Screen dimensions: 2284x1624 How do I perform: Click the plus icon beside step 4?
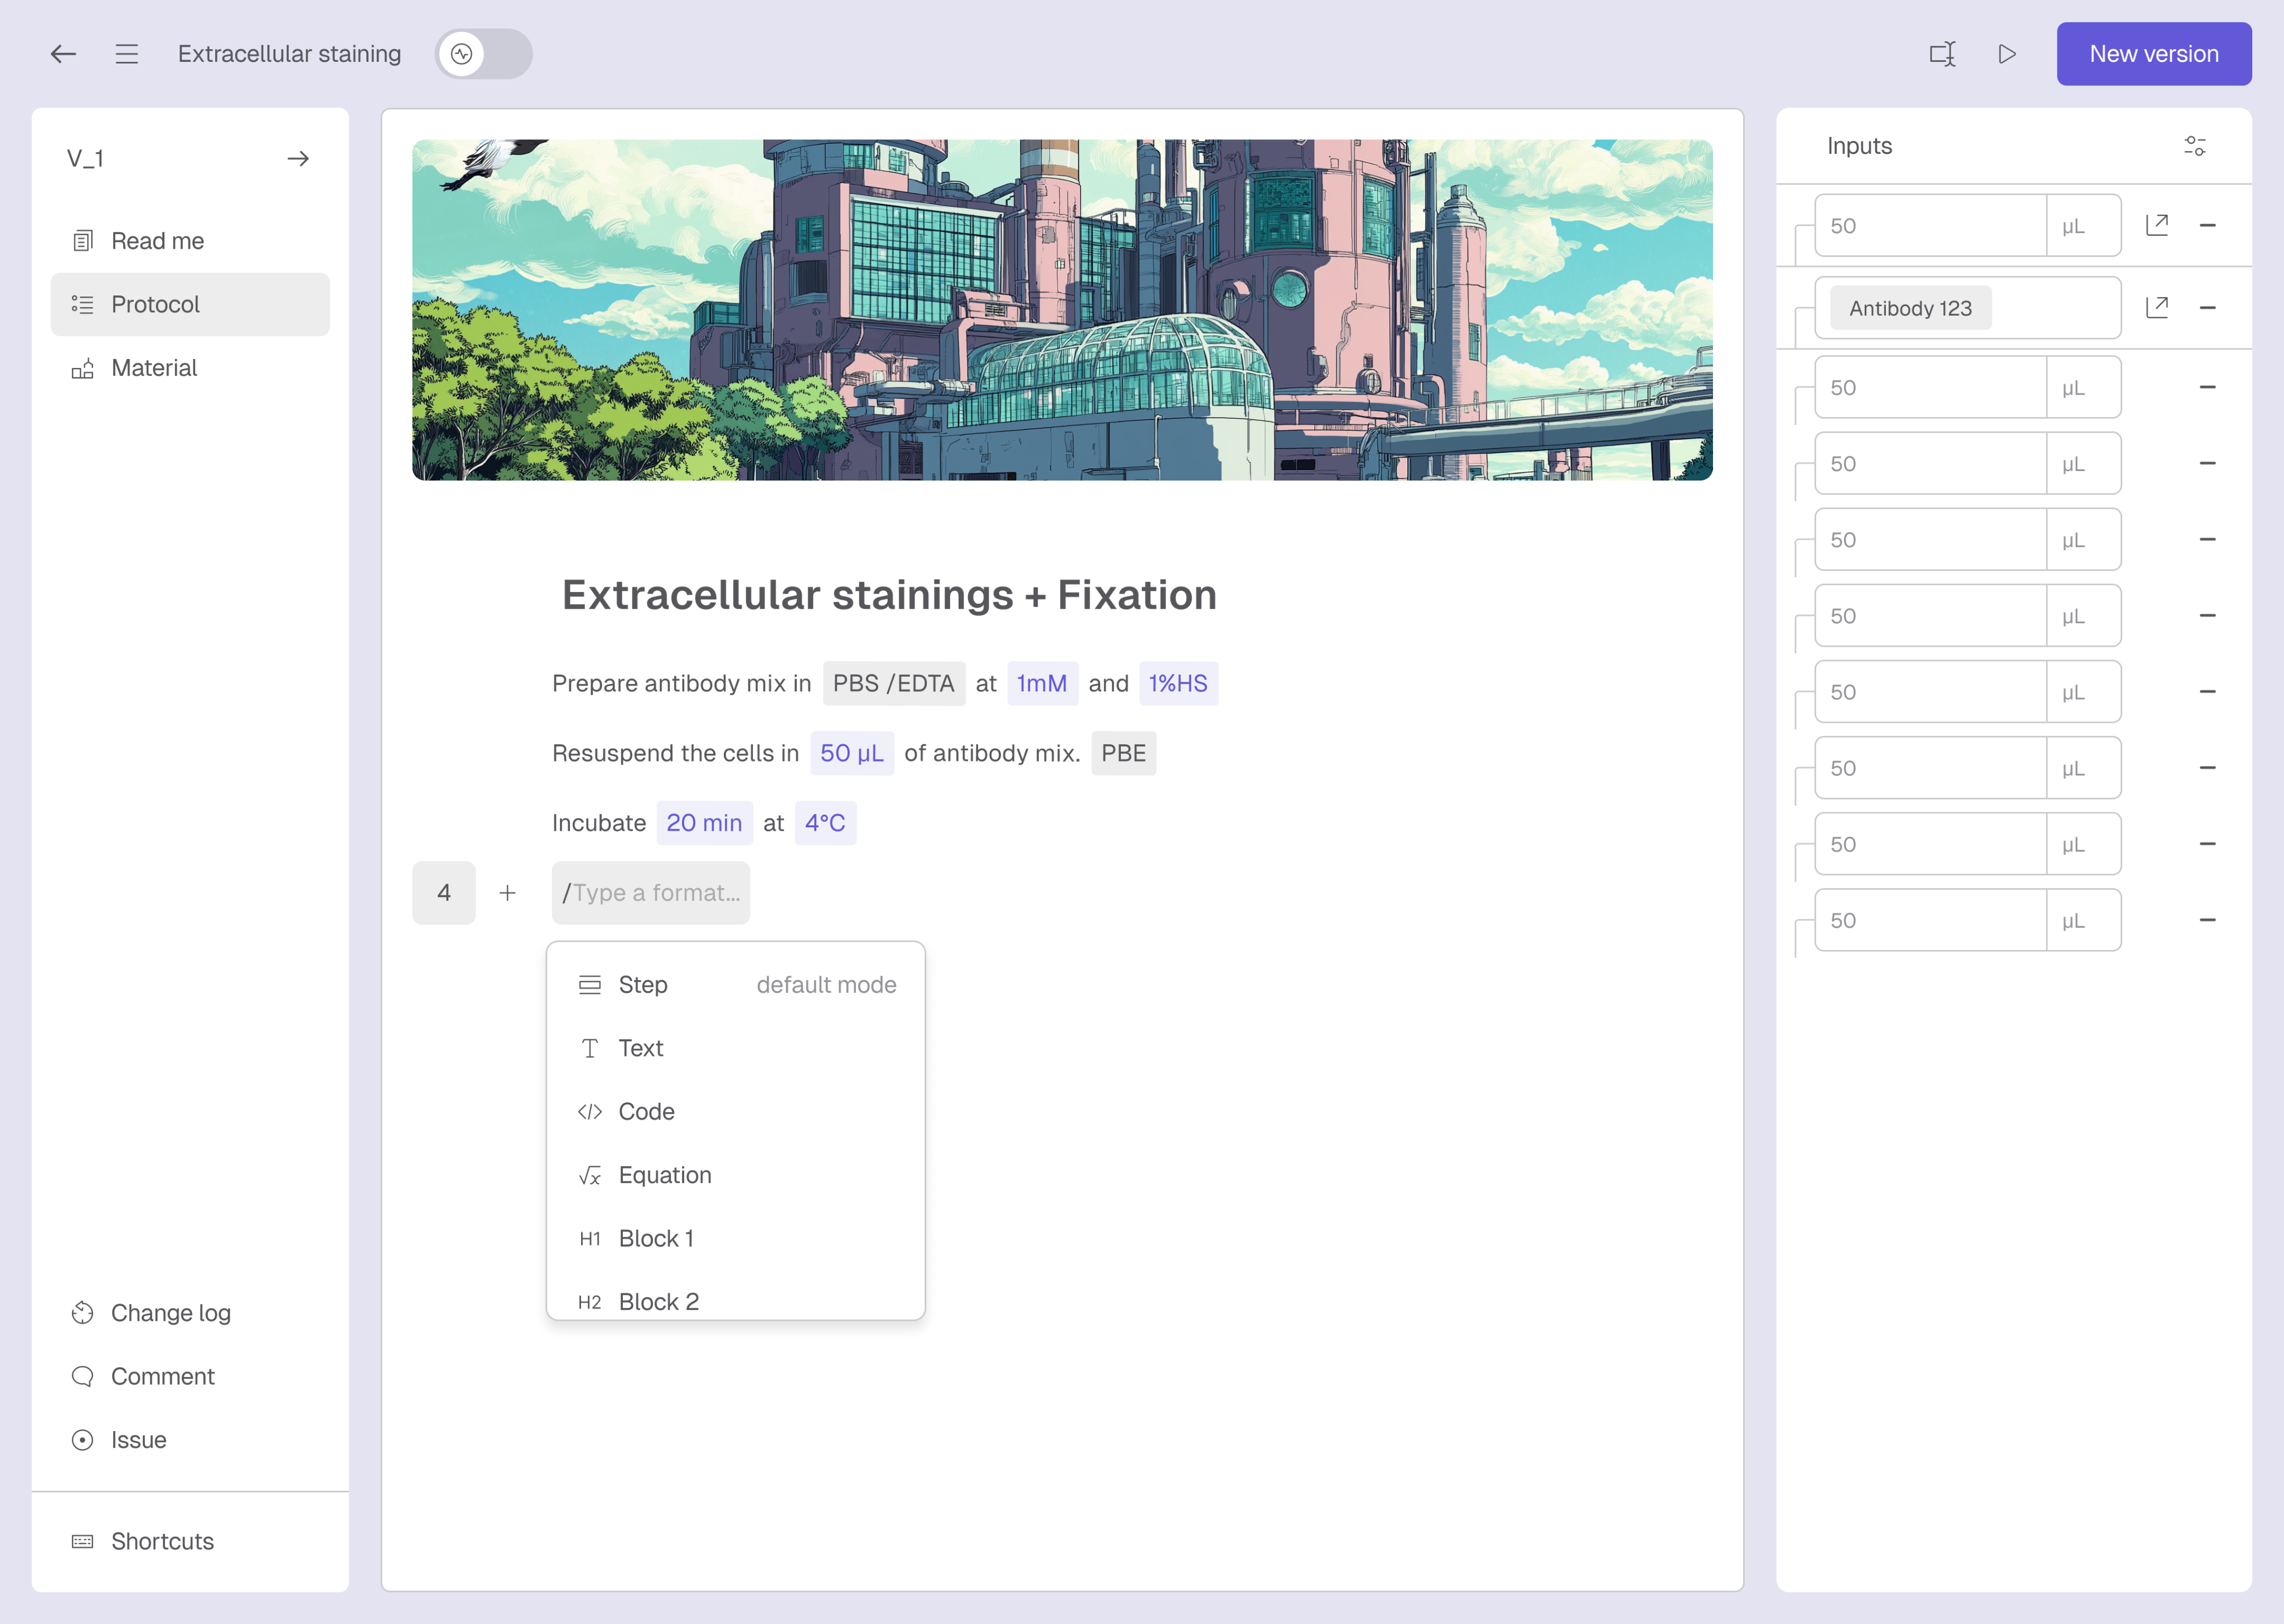[508, 893]
